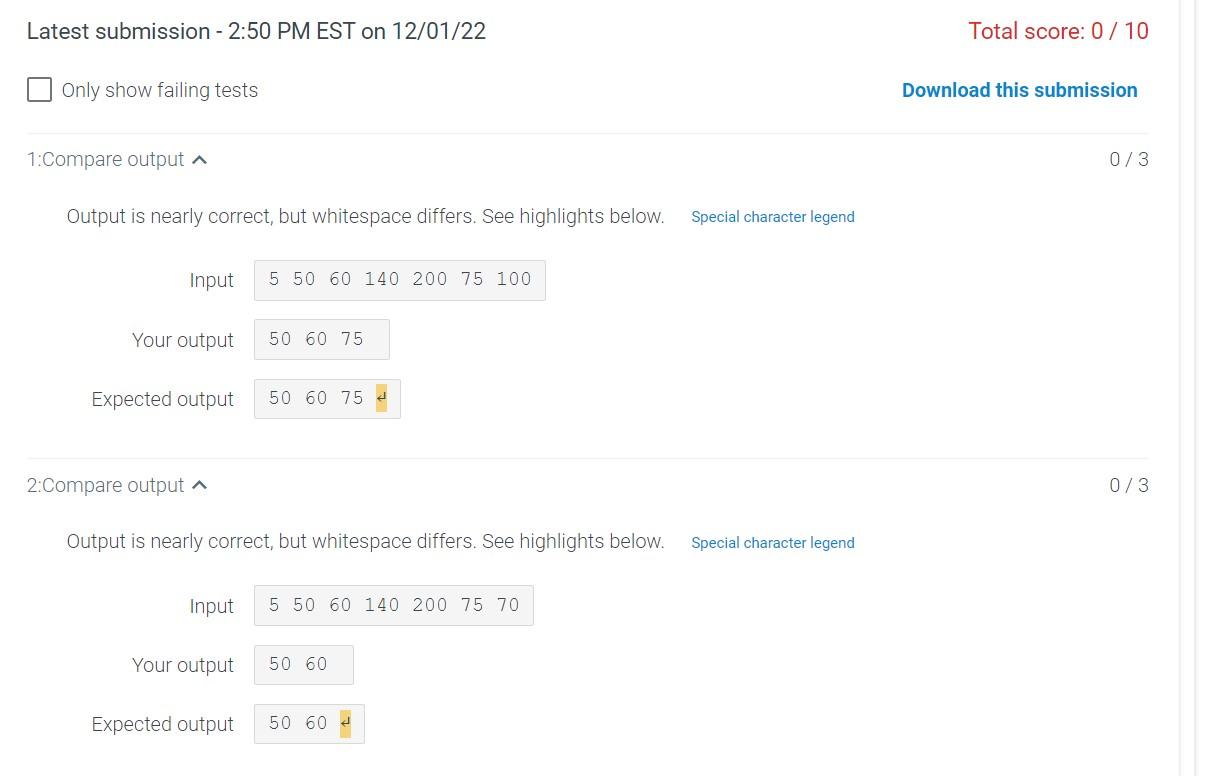Screen dimensions: 1205x776
Task: Click the 0 / 3 score for test 1
Action: point(1129,159)
